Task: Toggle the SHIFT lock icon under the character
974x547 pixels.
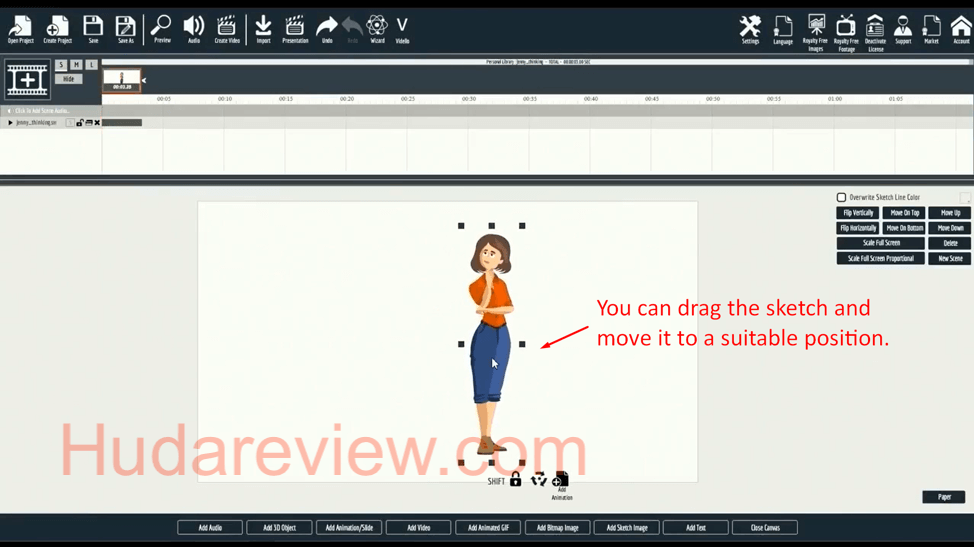Action: 516,479
